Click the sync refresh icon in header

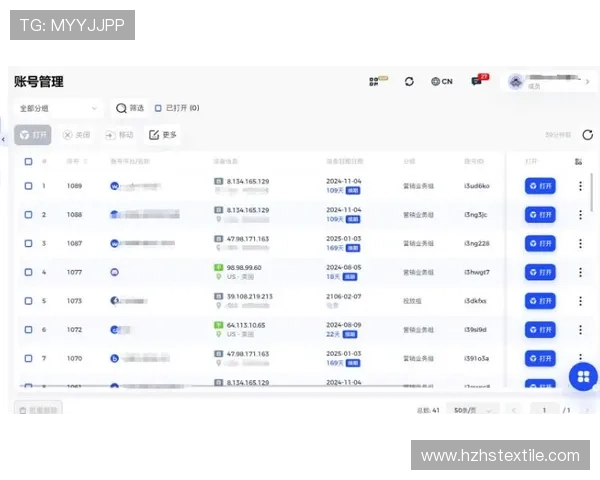tap(409, 82)
